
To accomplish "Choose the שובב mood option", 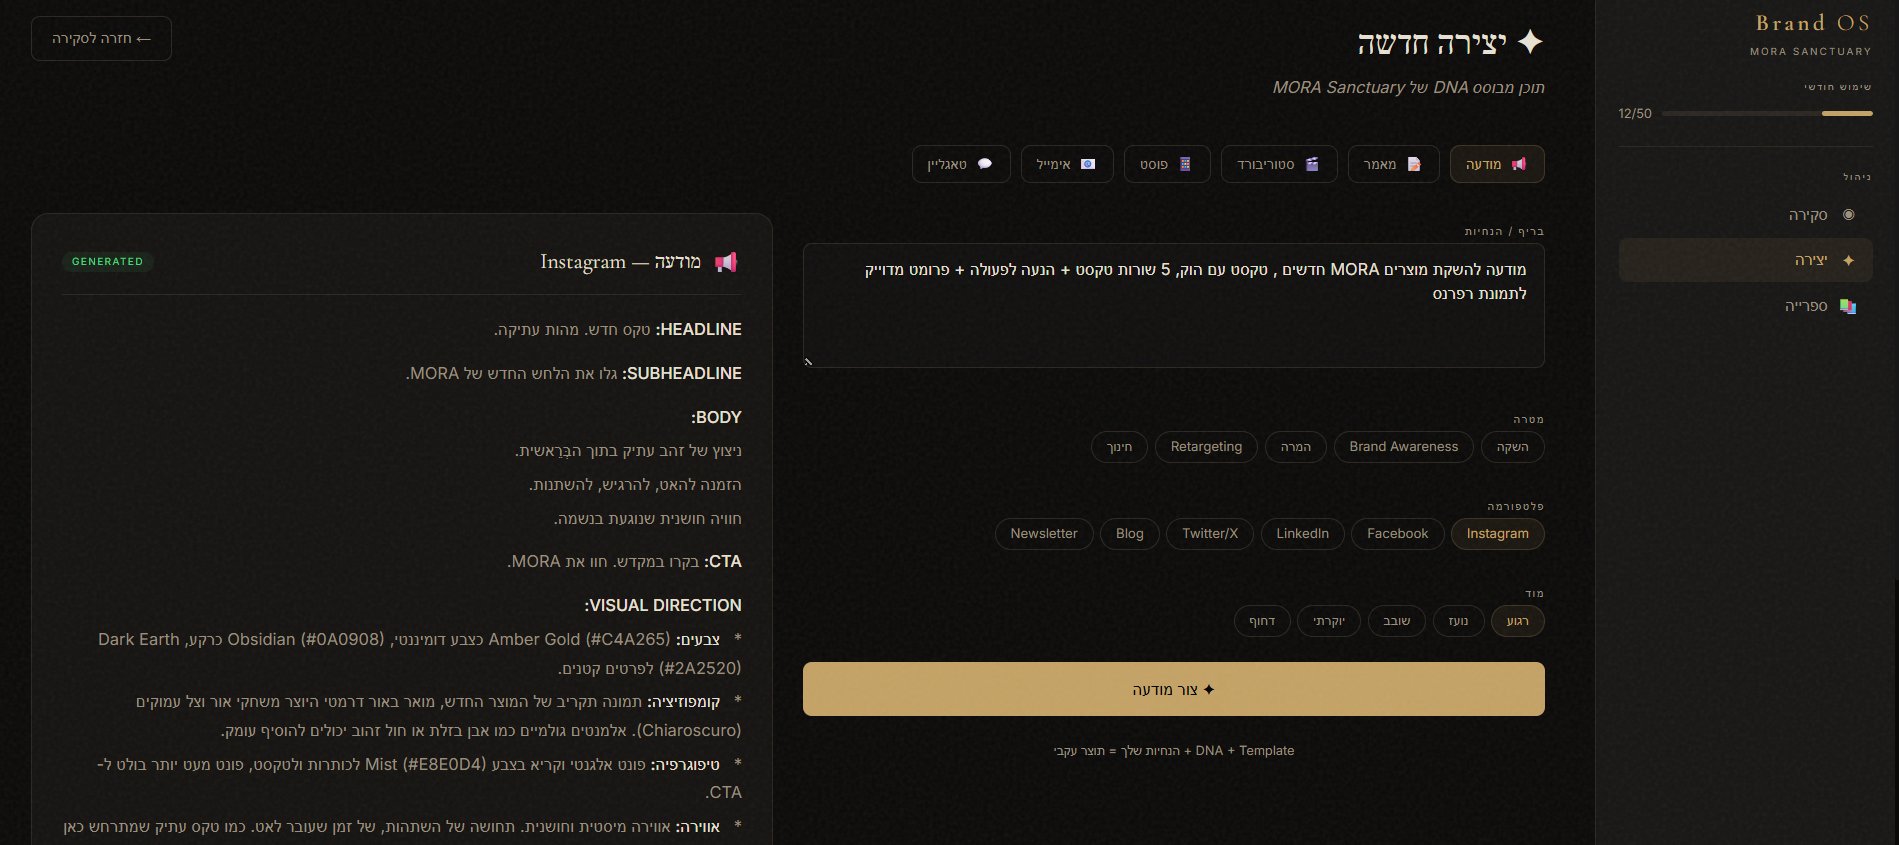I will click(1396, 621).
